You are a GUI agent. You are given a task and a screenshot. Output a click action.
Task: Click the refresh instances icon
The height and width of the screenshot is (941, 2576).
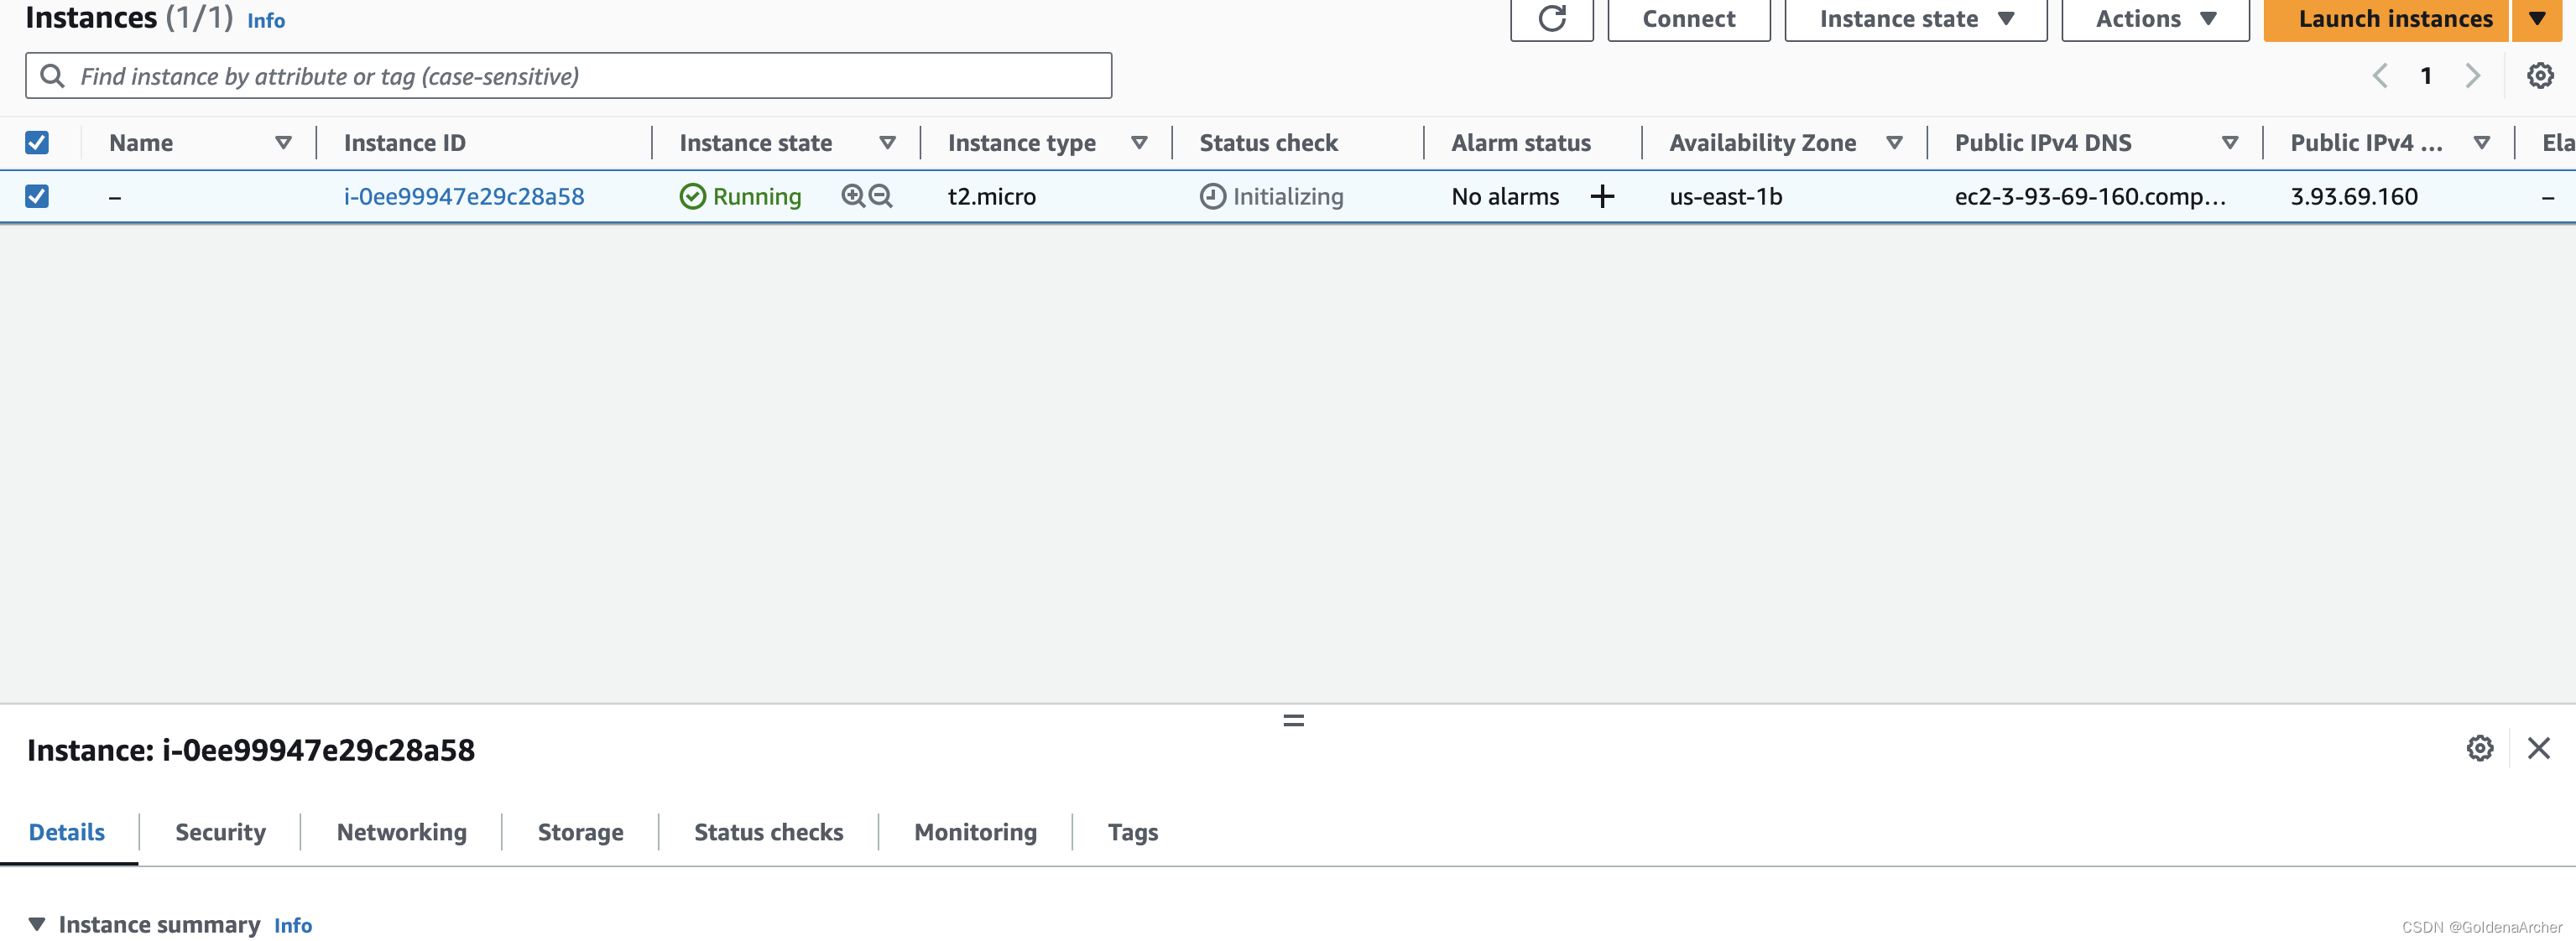[x=1551, y=18]
